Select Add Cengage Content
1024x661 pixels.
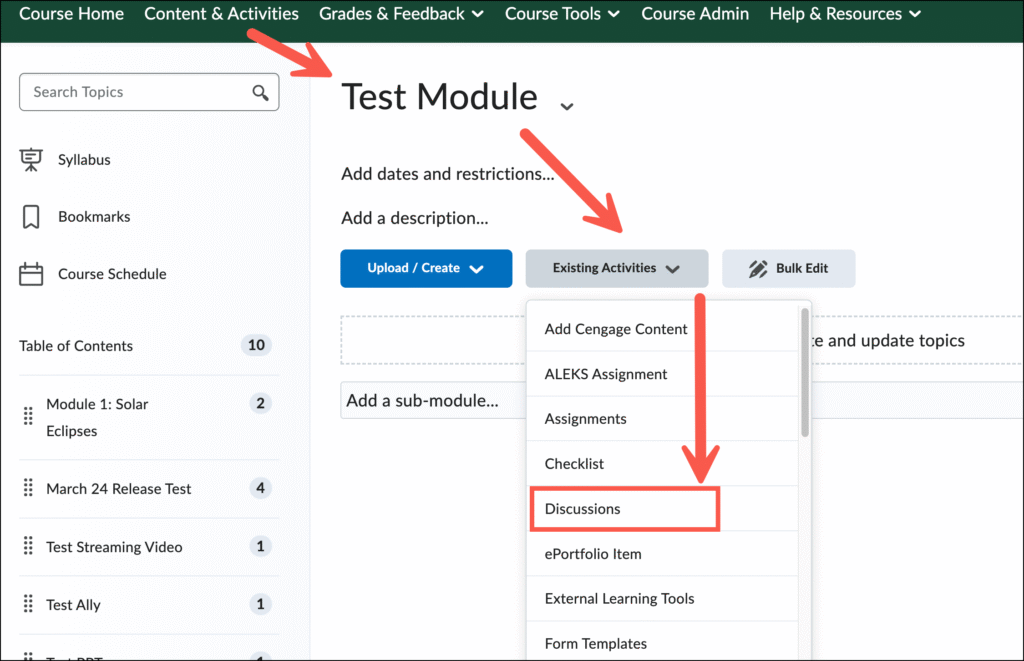662,329
